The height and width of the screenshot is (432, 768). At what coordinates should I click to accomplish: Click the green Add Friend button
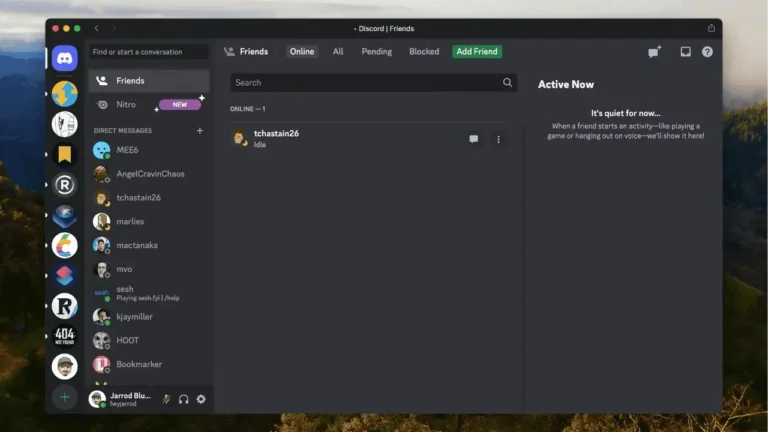point(477,51)
